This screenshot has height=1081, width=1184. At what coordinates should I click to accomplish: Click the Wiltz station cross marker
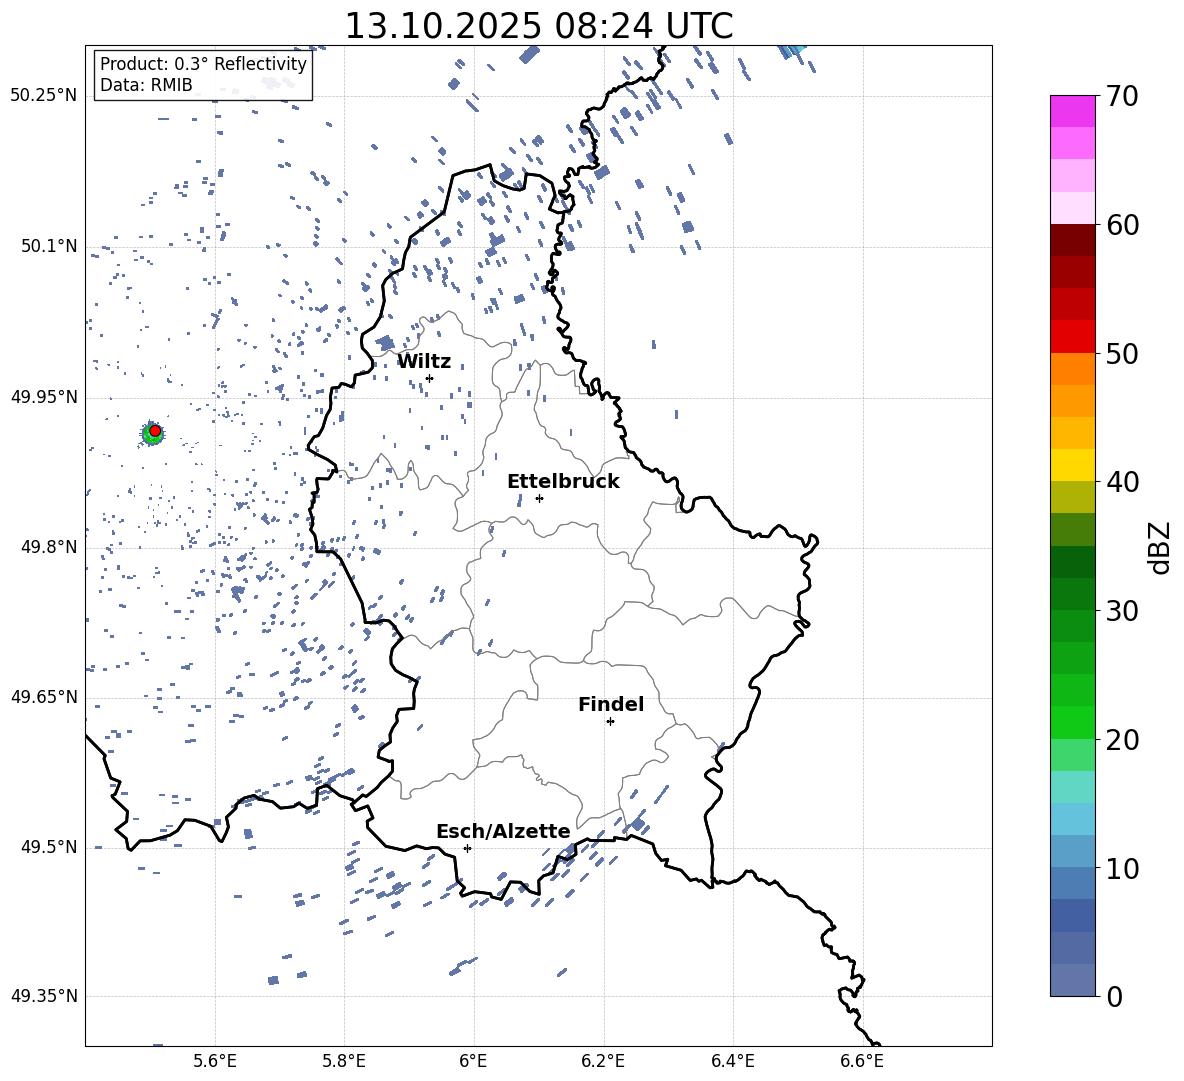[429, 378]
